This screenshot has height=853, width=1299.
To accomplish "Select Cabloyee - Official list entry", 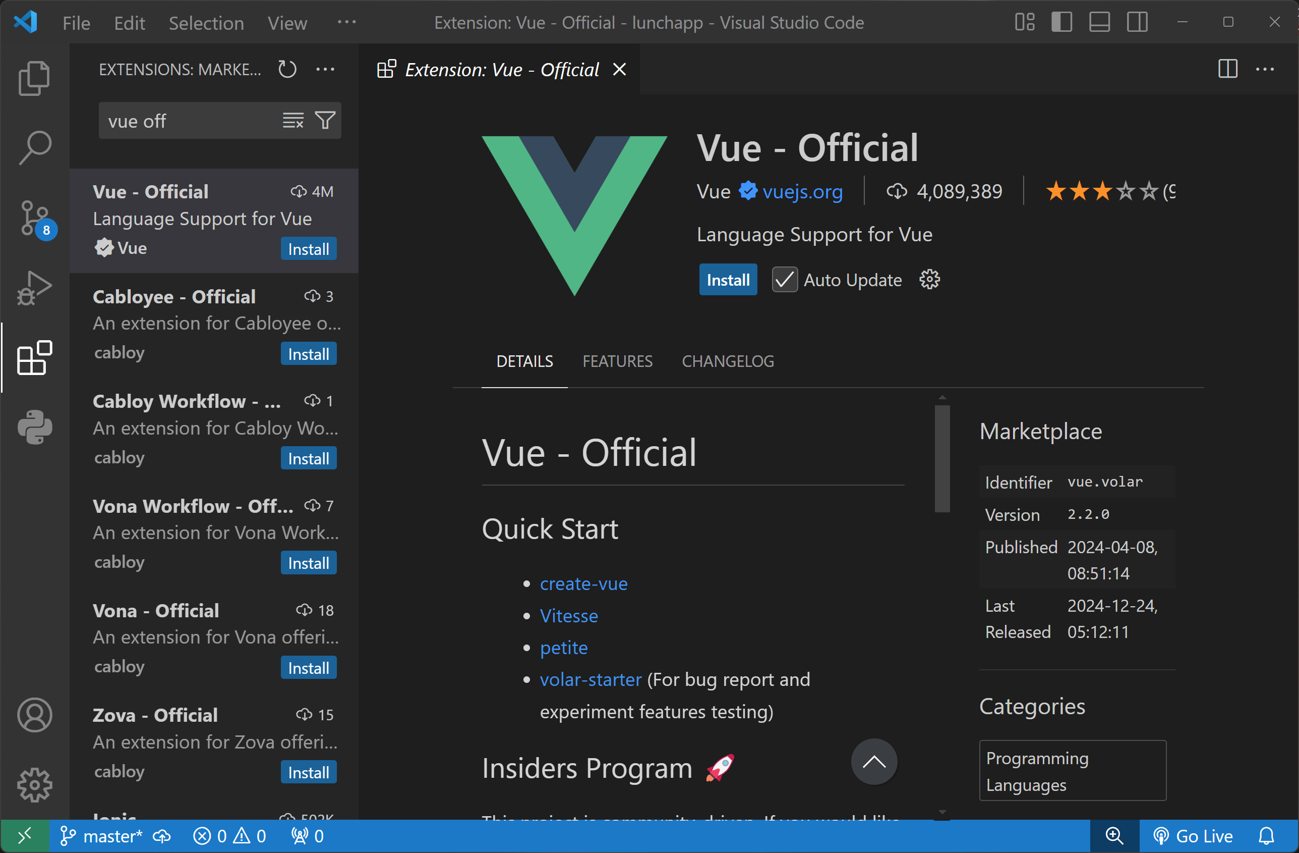I will click(x=214, y=325).
